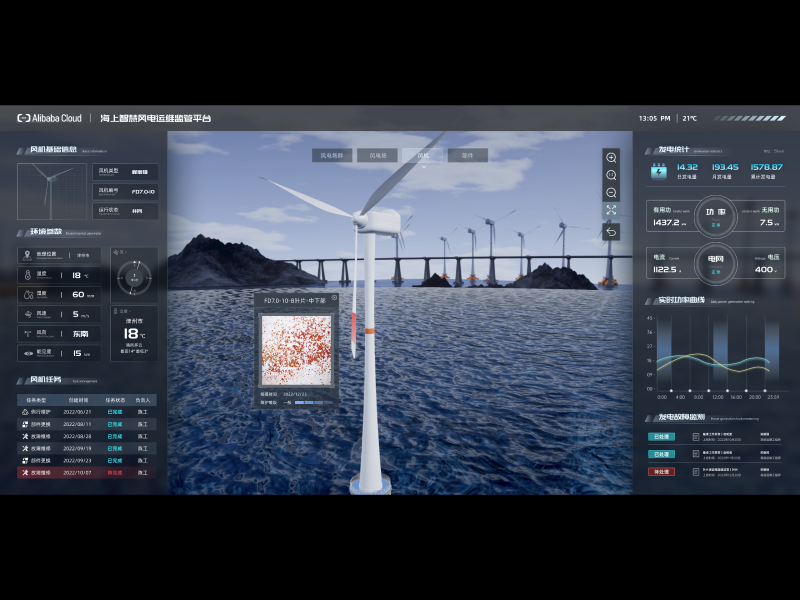
Task: Select the 2022/10/07 pending task row
Action: (87, 472)
